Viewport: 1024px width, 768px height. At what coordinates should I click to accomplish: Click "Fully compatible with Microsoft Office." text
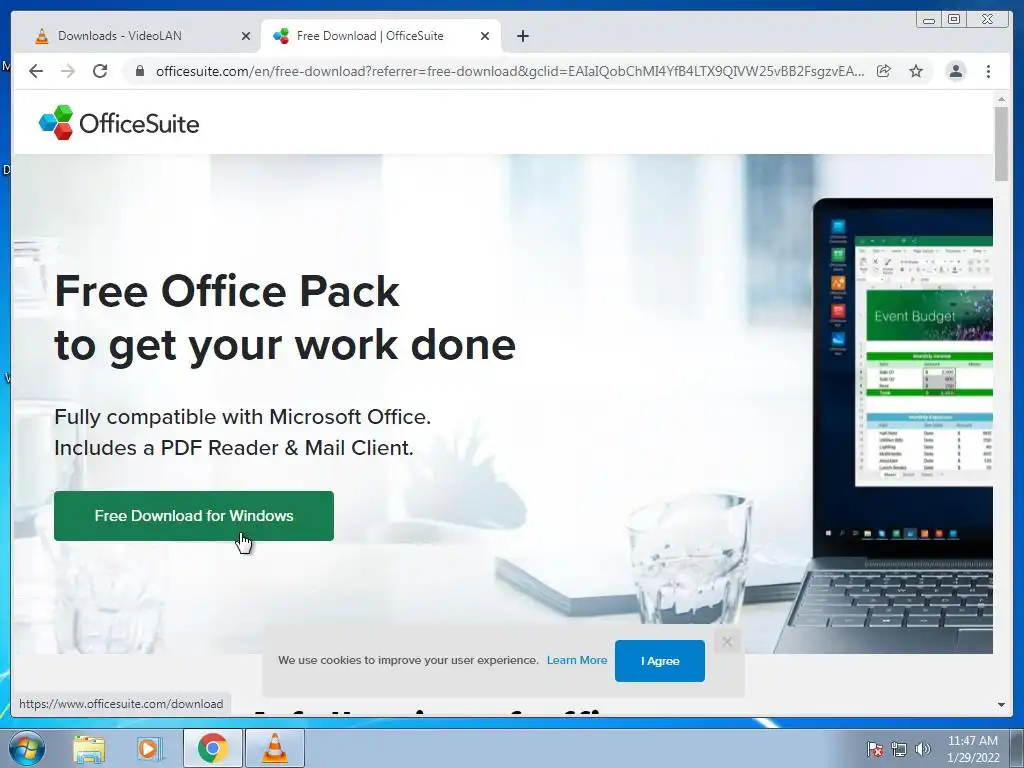coord(242,417)
